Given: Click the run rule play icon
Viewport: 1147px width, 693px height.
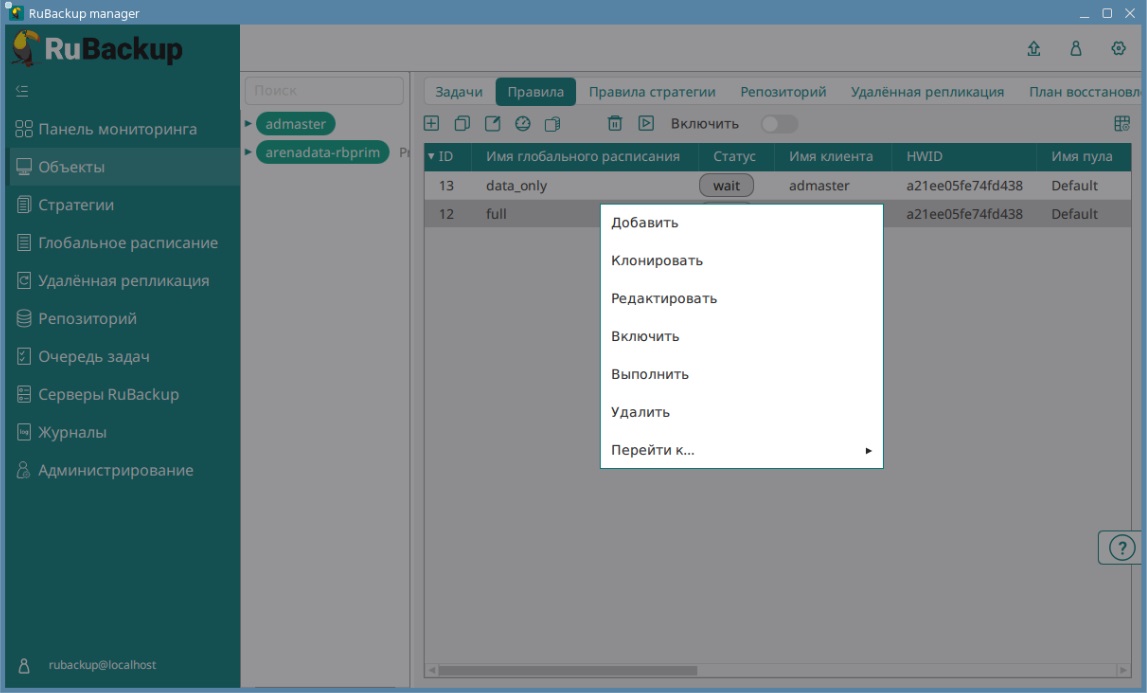Looking at the screenshot, I should (646, 124).
